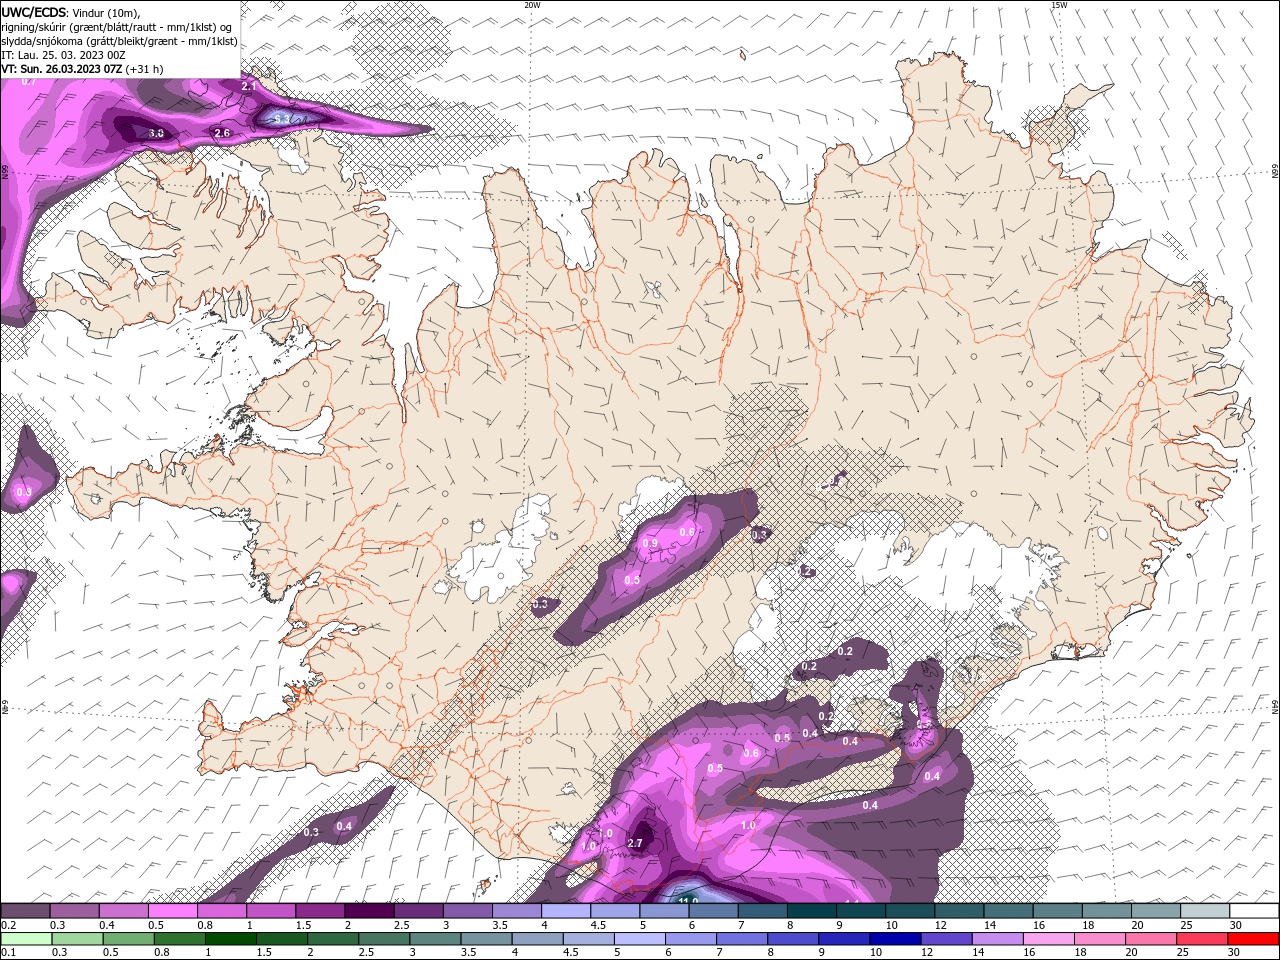Pick the palest green rain swatch starting at 0.1
This screenshot has width=1280, height=960.
(x=25, y=939)
